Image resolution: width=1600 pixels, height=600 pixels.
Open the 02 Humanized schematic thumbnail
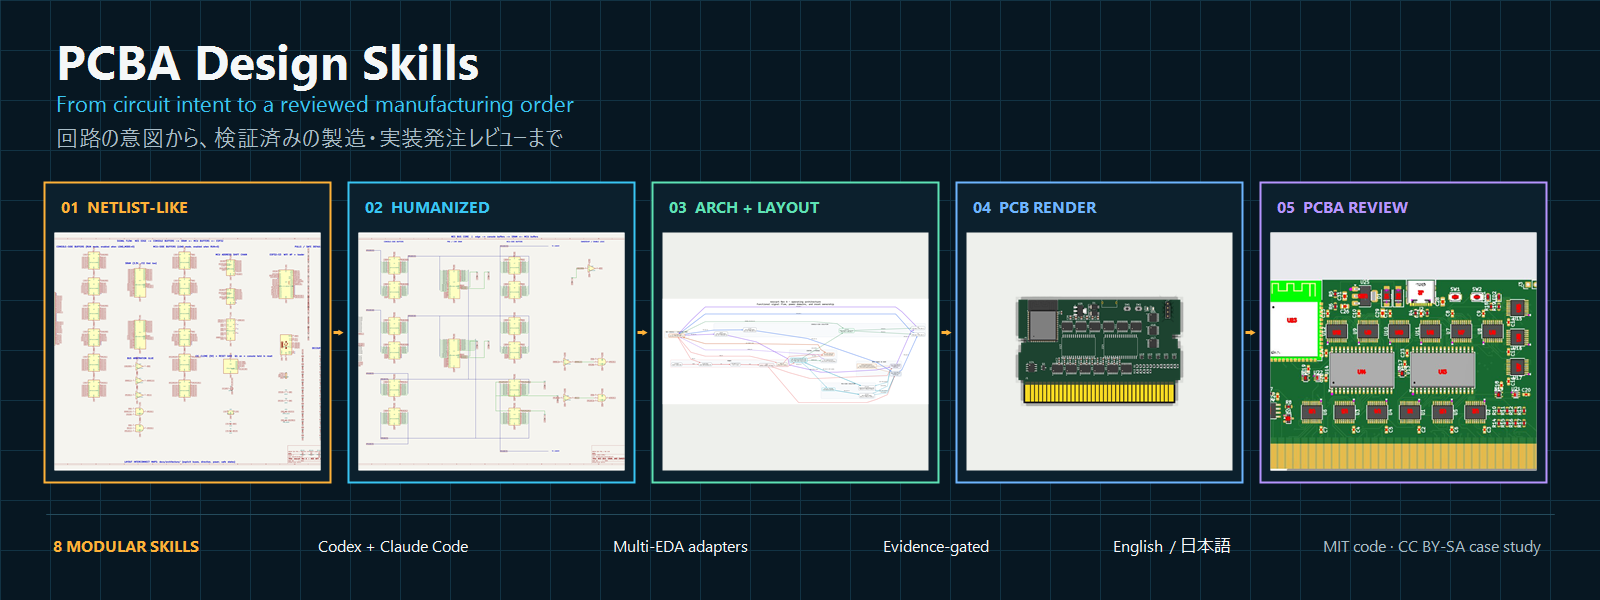pyautogui.click(x=491, y=351)
